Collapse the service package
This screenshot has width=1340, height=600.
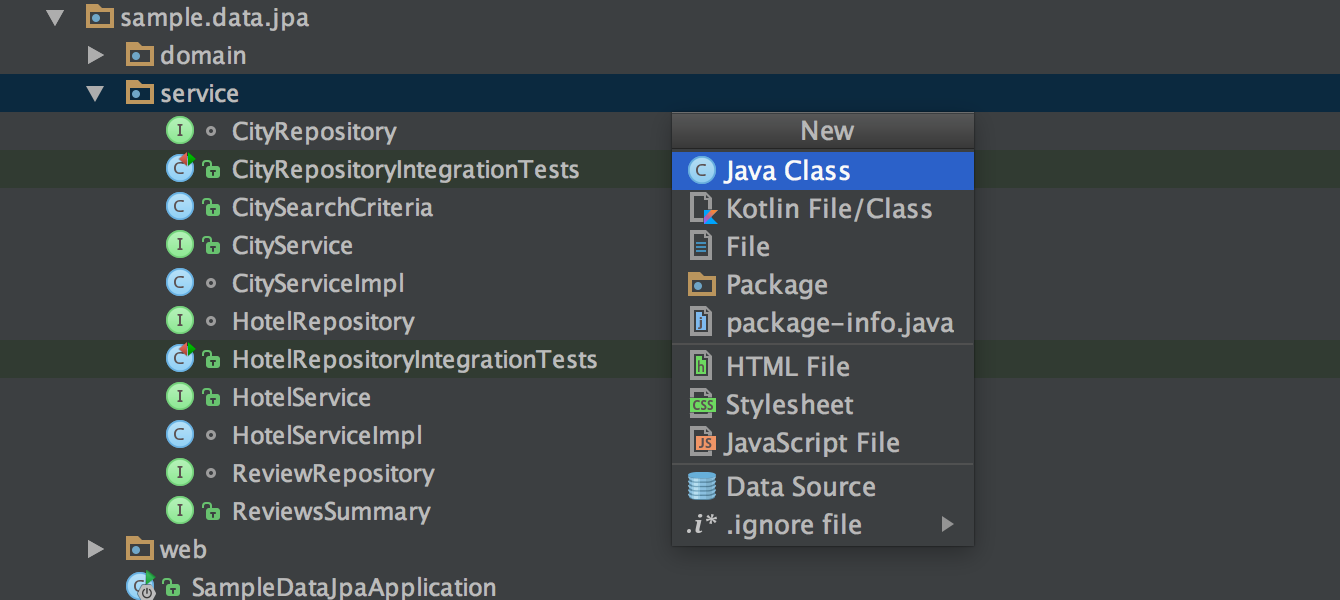tap(95, 93)
